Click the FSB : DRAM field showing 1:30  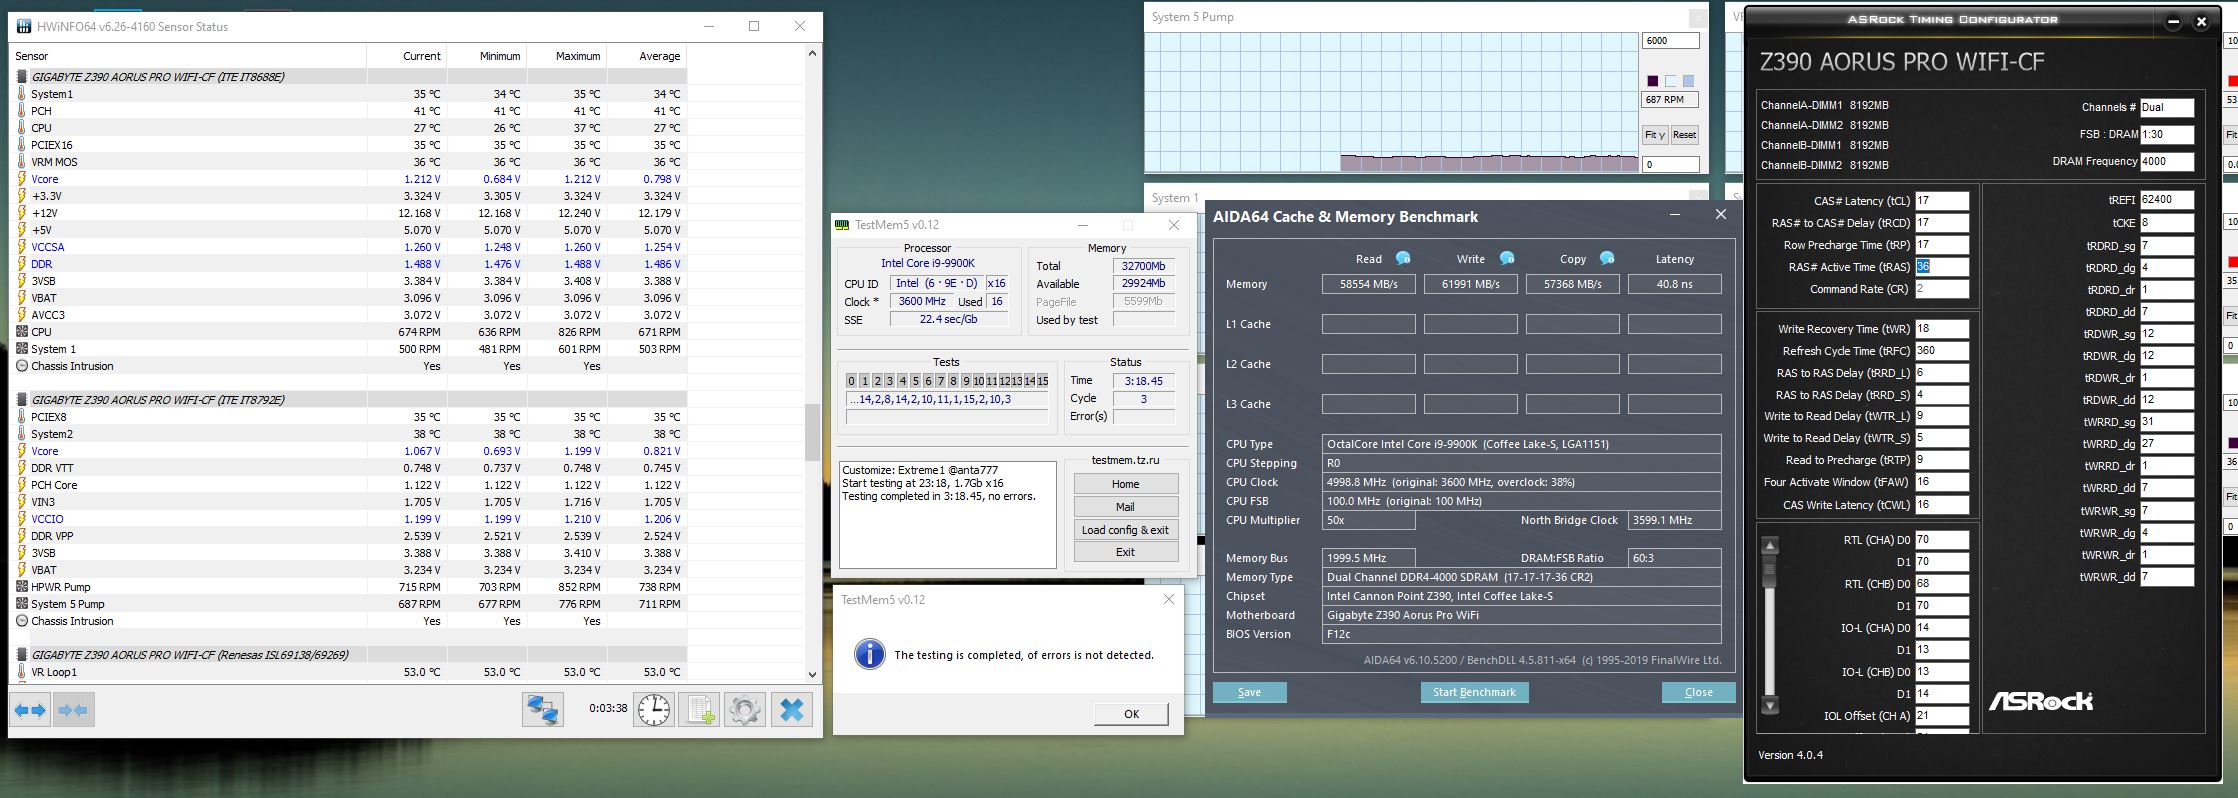click(2166, 134)
